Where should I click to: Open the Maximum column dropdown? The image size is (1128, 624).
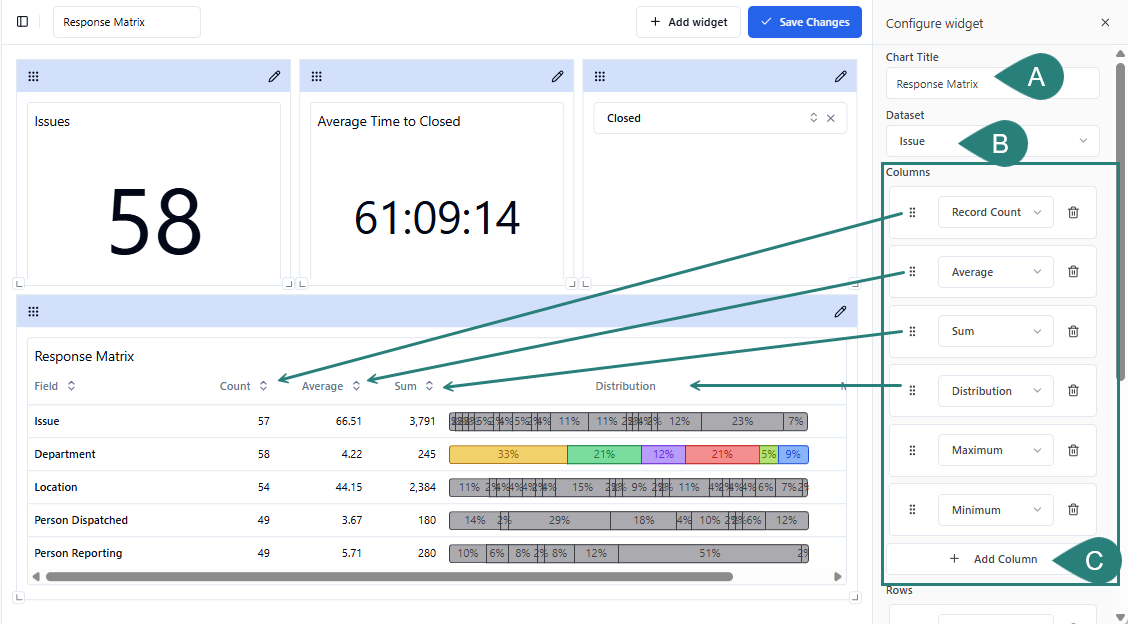point(995,450)
